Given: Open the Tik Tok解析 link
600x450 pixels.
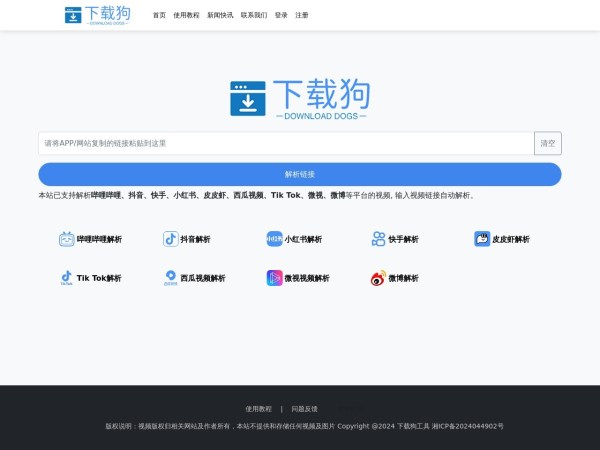Looking at the screenshot, I should click(99, 278).
